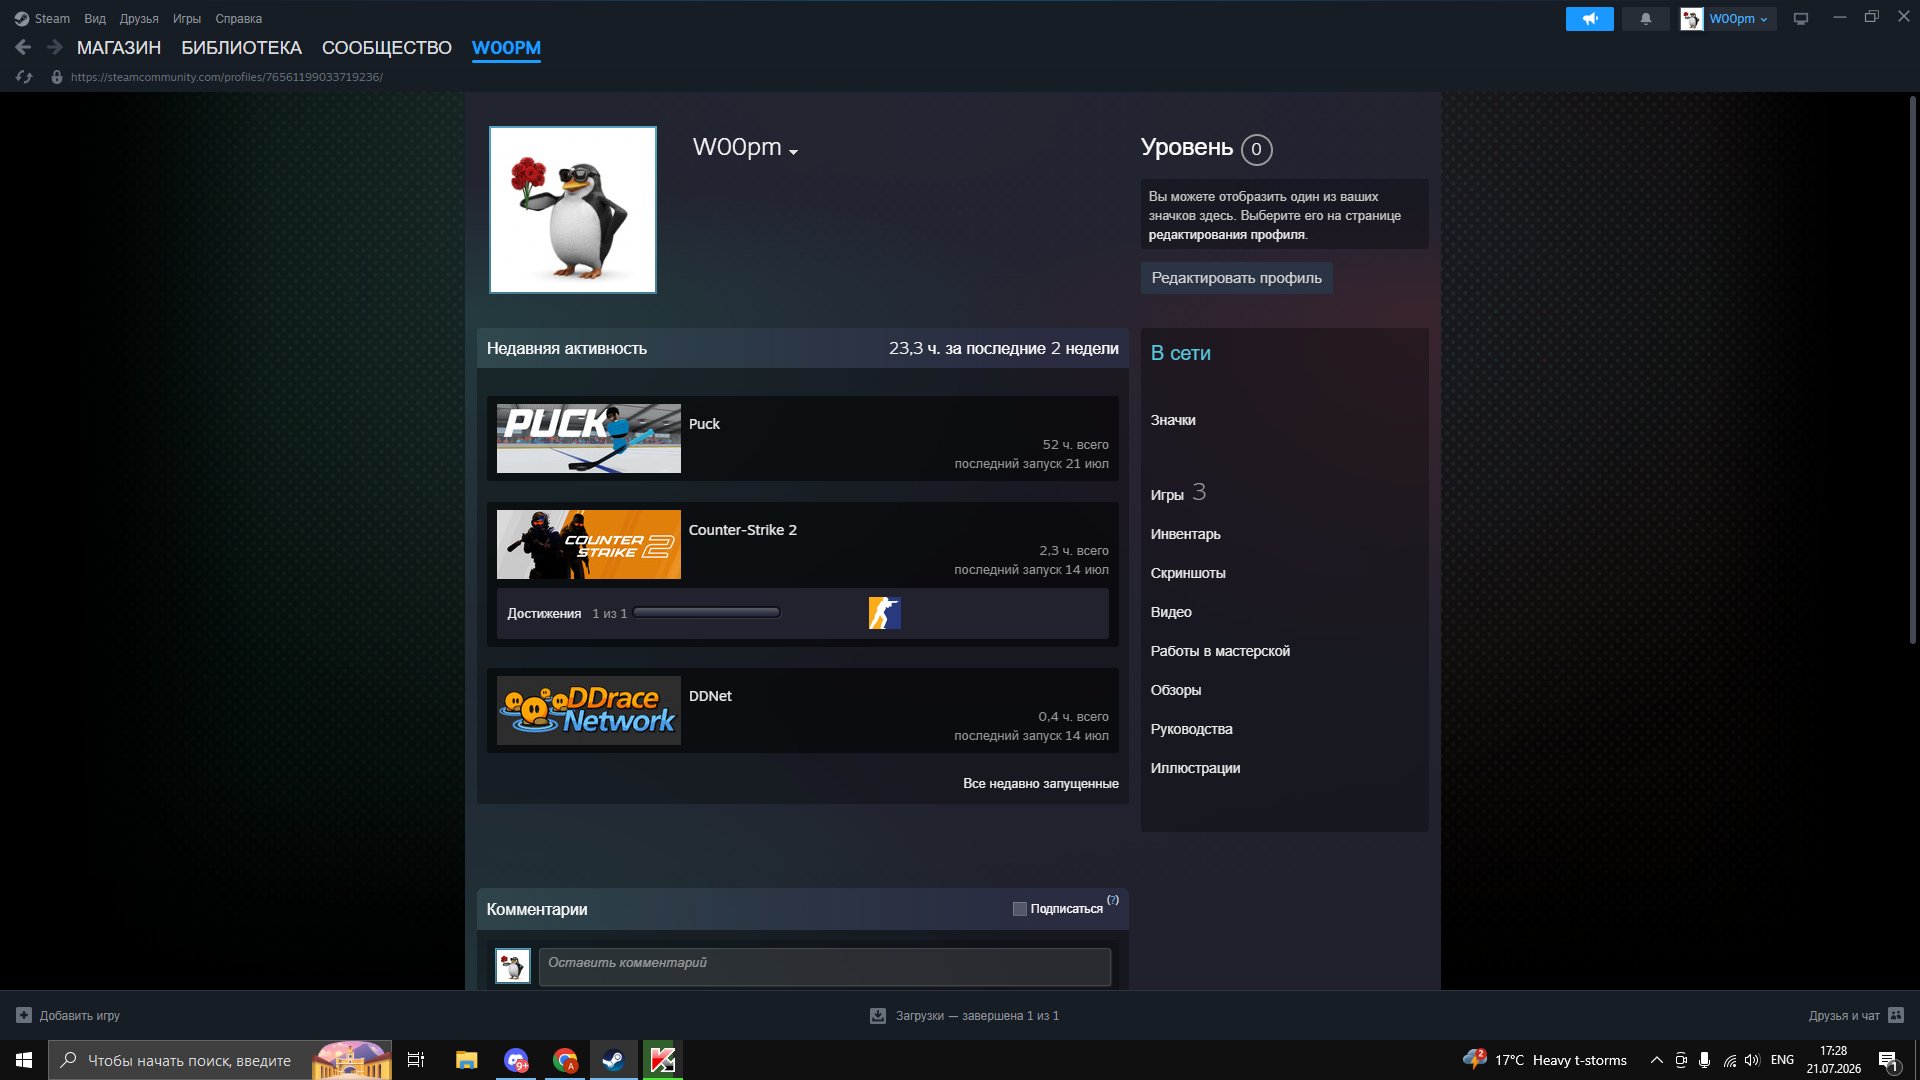Viewport: 1920px width, 1080px height.
Task: Open File Explorer from taskbar
Action: (x=466, y=1060)
